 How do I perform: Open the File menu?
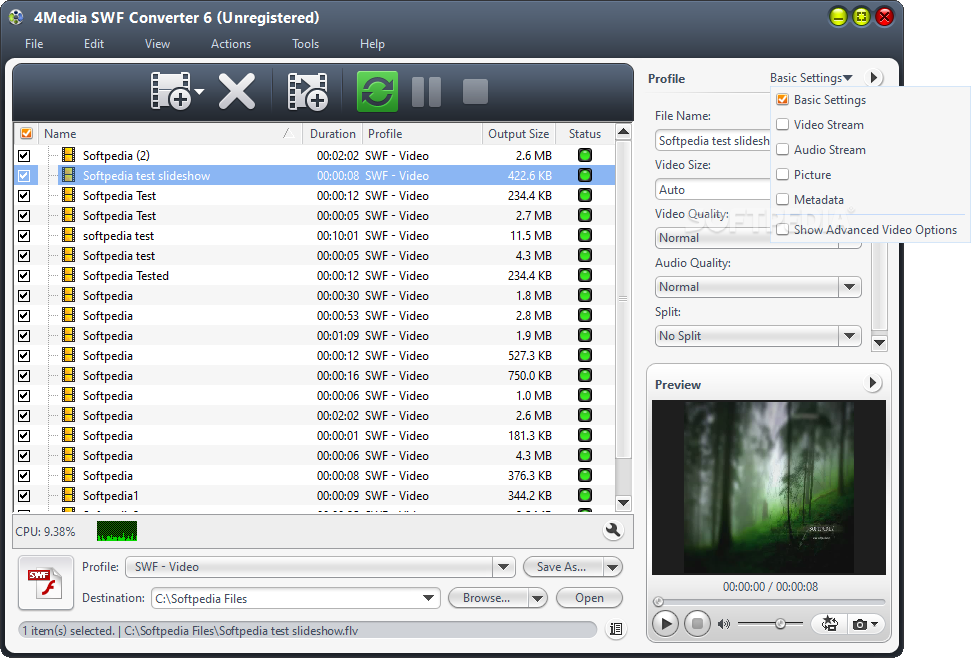[x=34, y=44]
